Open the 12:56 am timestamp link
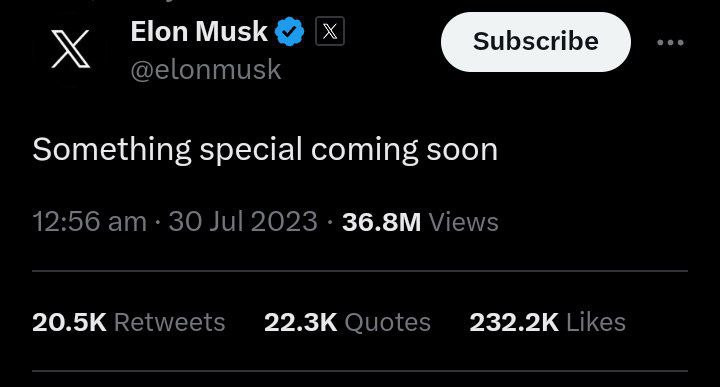The height and width of the screenshot is (387, 720). point(90,222)
